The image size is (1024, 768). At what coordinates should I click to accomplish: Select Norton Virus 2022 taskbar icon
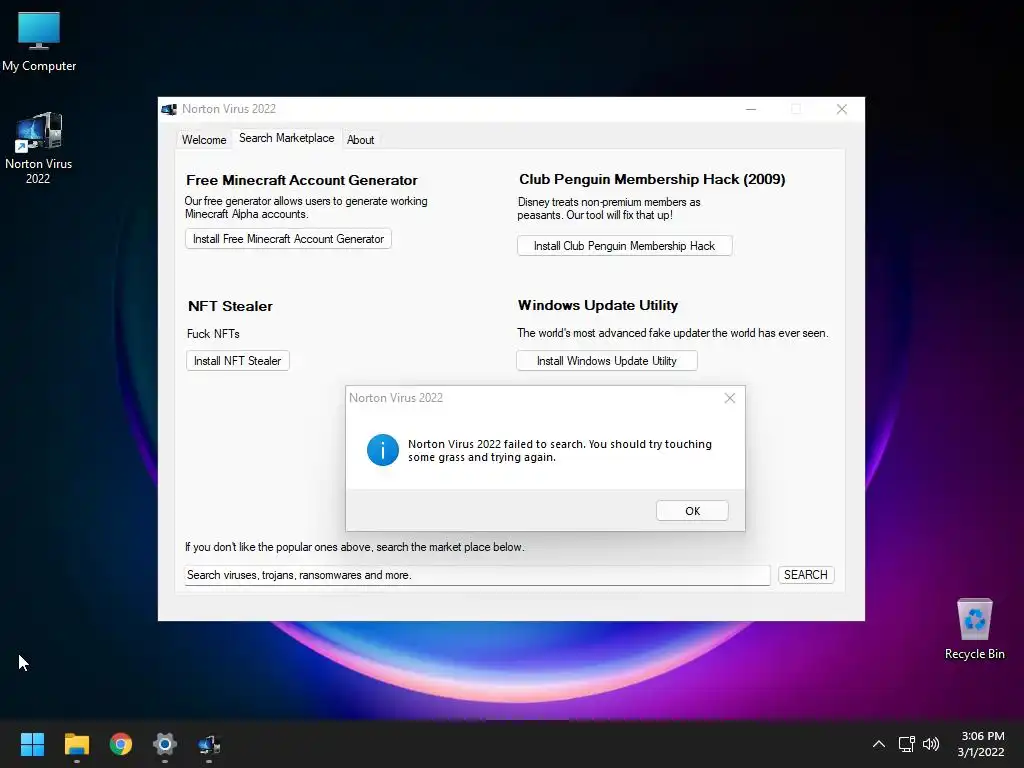point(209,744)
